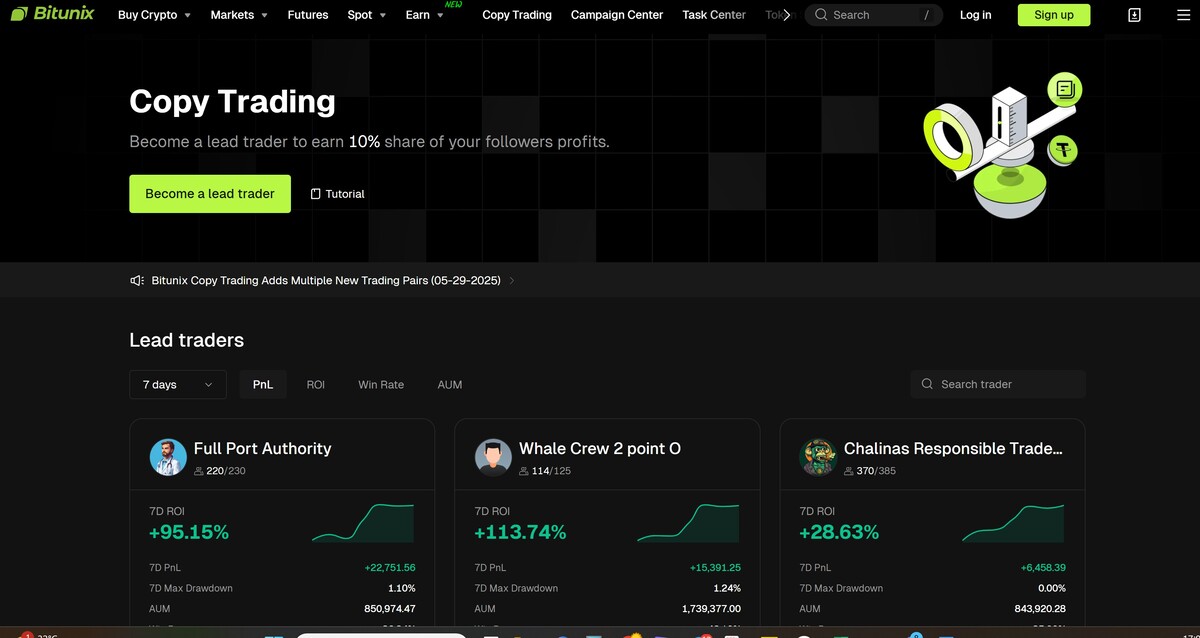The image size is (1200, 638).
Task: Open the app download icon
Action: pos(1134,15)
